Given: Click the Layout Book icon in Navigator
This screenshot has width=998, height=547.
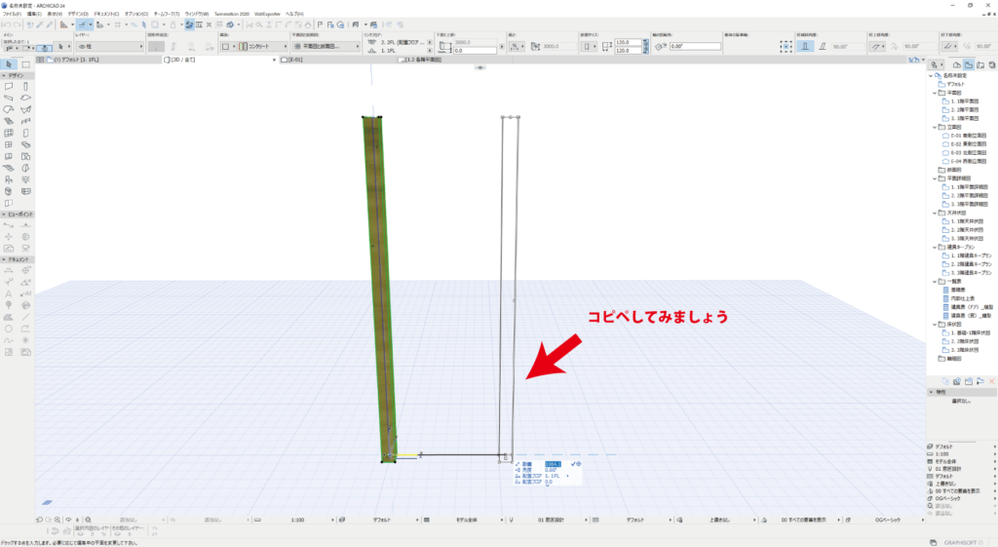Looking at the screenshot, I should pyautogui.click(x=980, y=65).
